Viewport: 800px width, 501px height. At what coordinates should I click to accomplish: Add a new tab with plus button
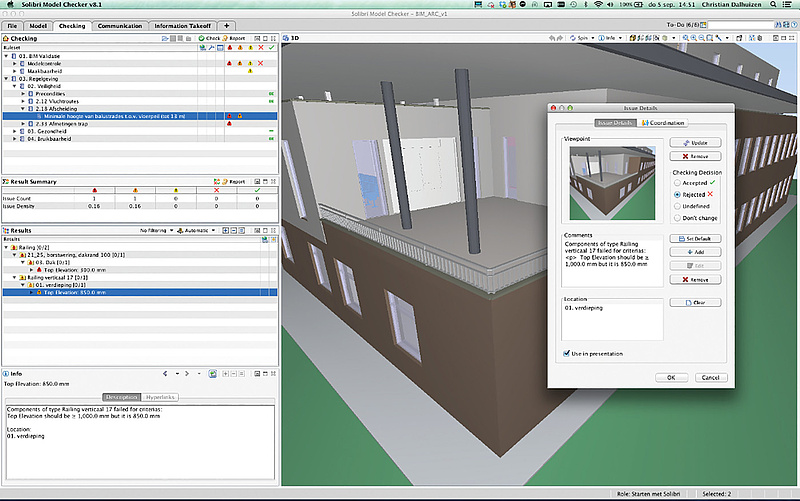pyautogui.click(x=227, y=26)
